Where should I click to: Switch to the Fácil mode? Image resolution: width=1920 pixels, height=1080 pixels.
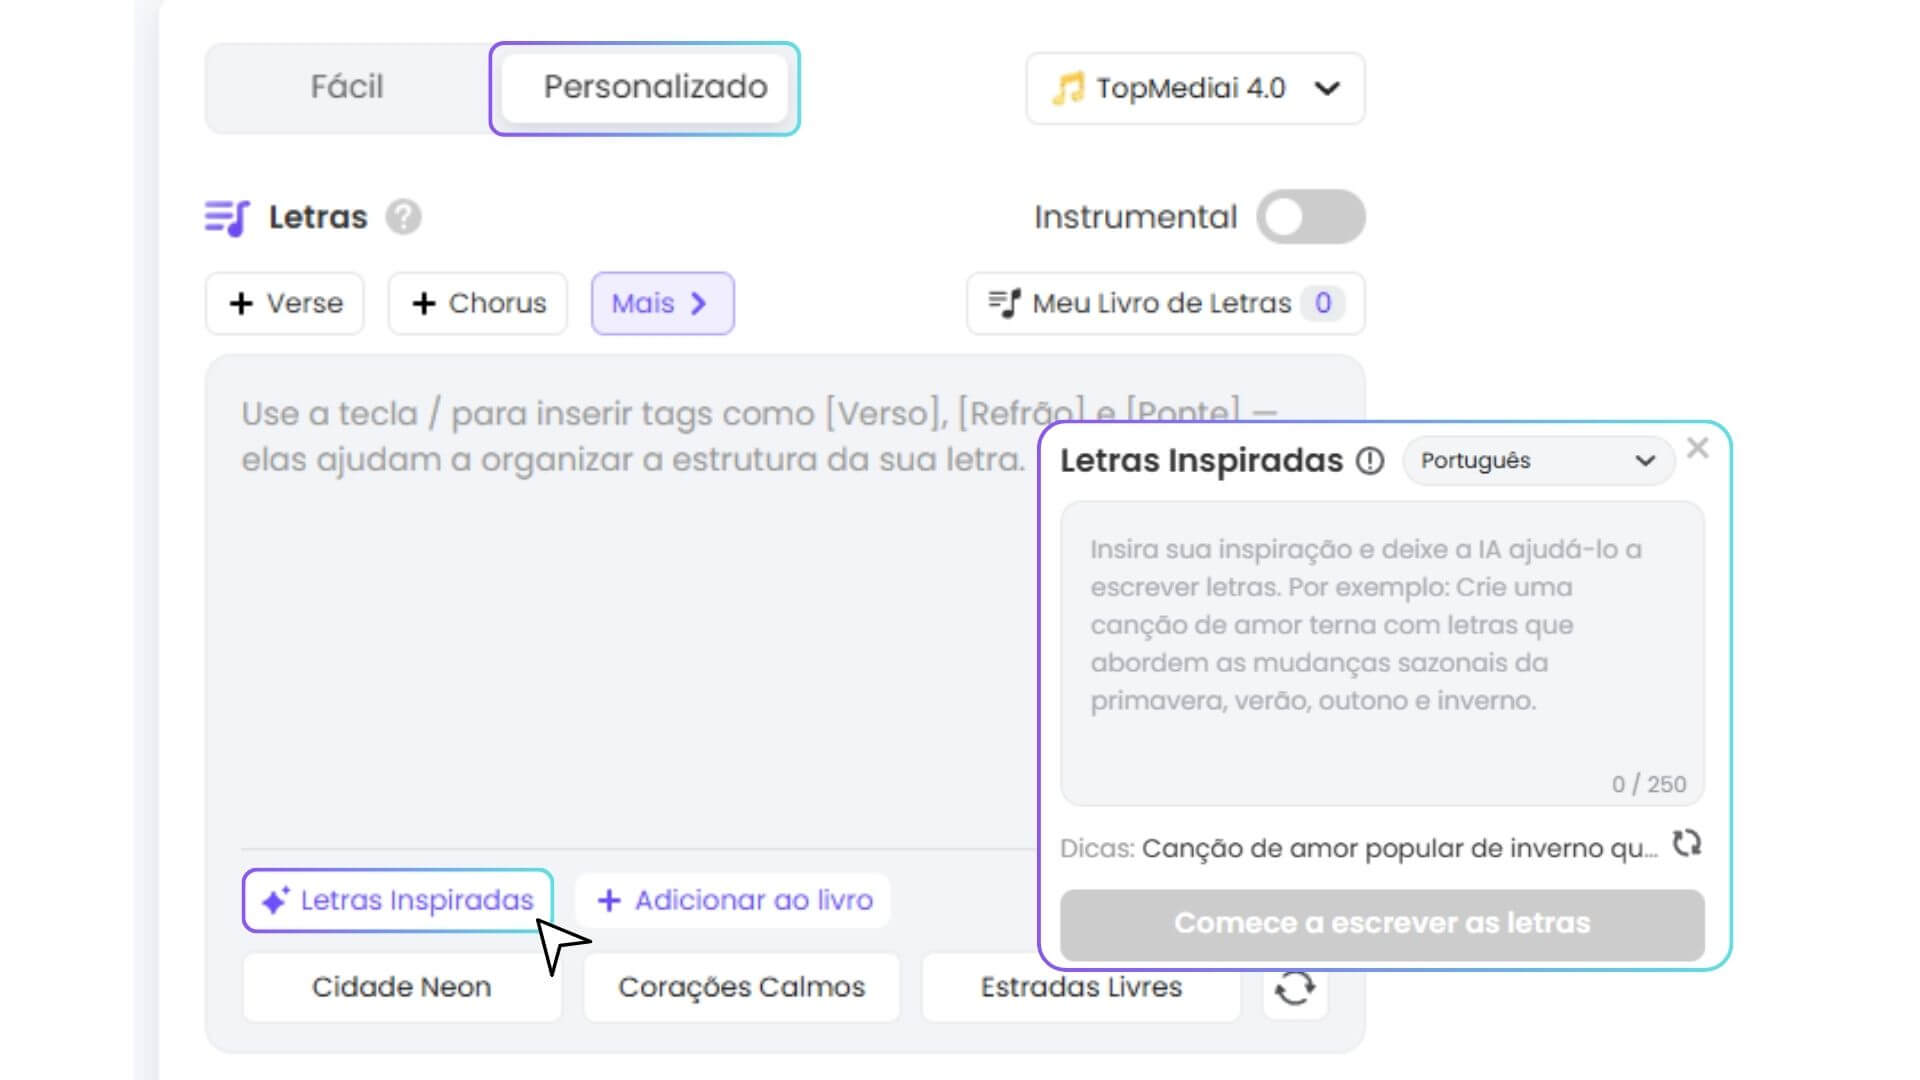coord(346,88)
